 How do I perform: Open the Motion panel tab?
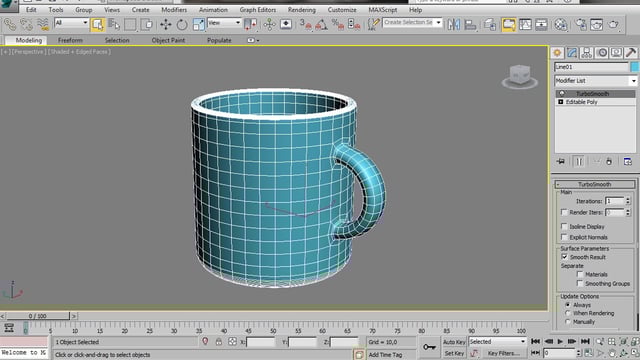click(602, 53)
